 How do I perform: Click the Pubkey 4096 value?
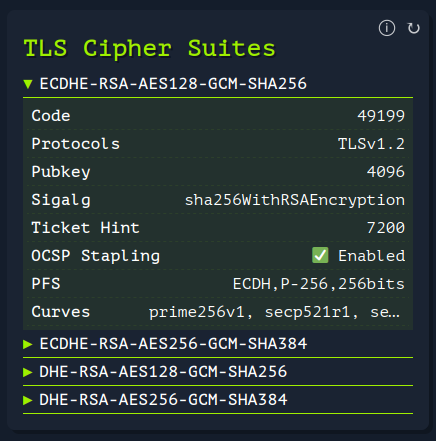(x=386, y=172)
